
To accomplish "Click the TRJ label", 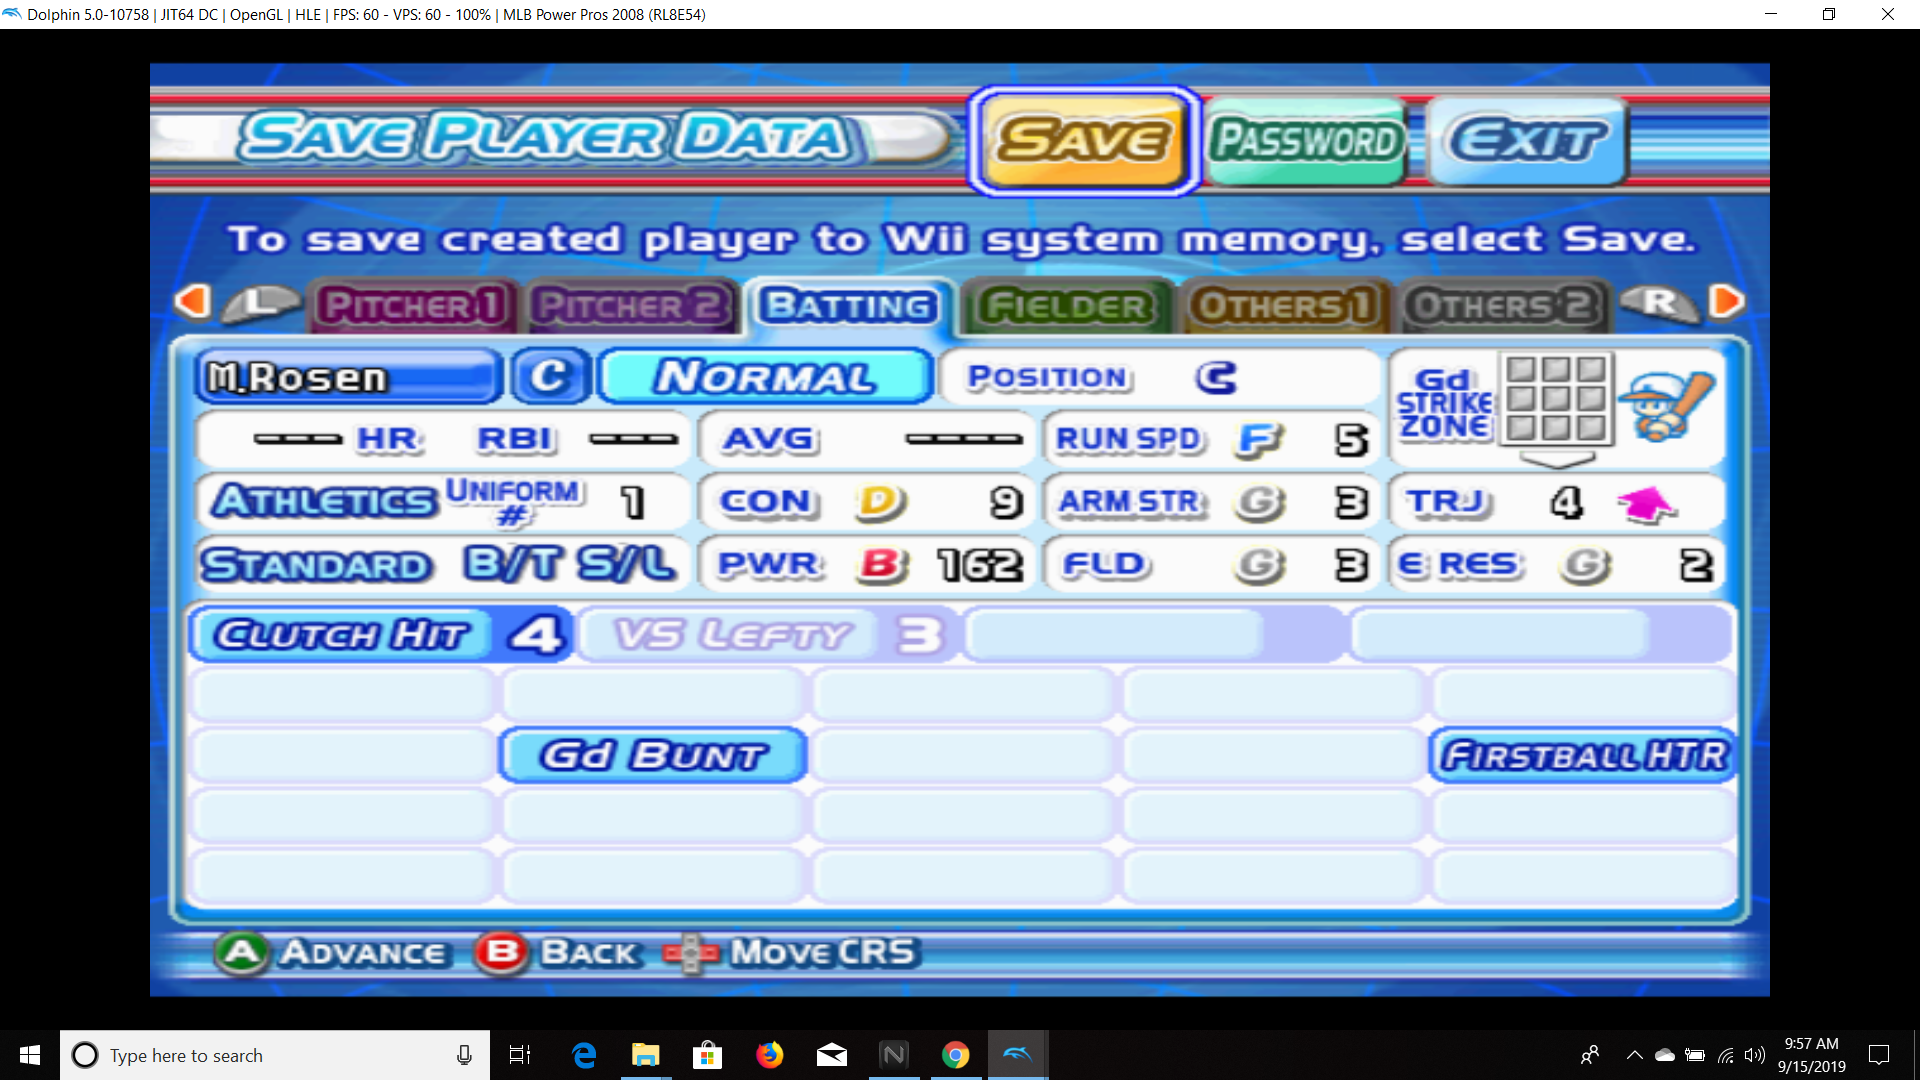I will coord(1449,502).
